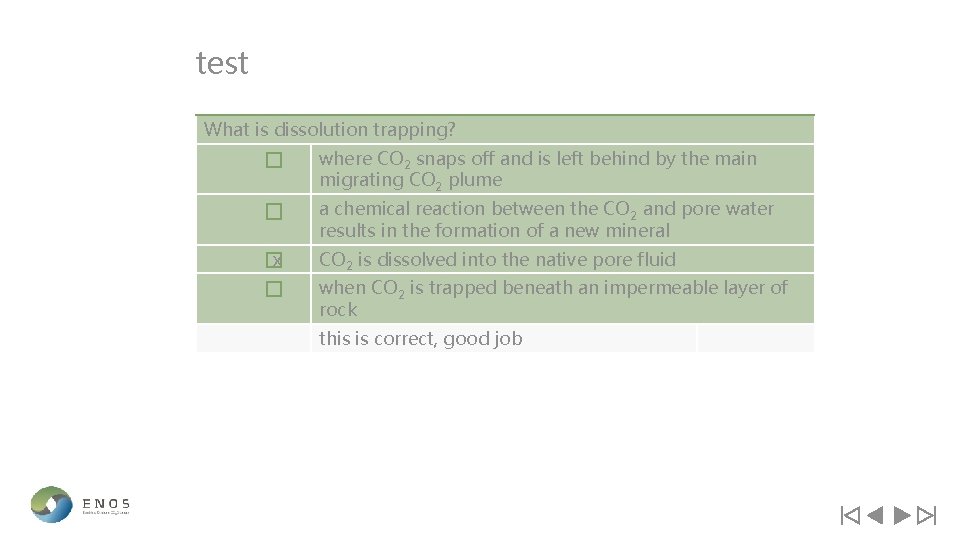Click the empty cell right of the feedback text
The image size is (960, 540).
coord(755,339)
